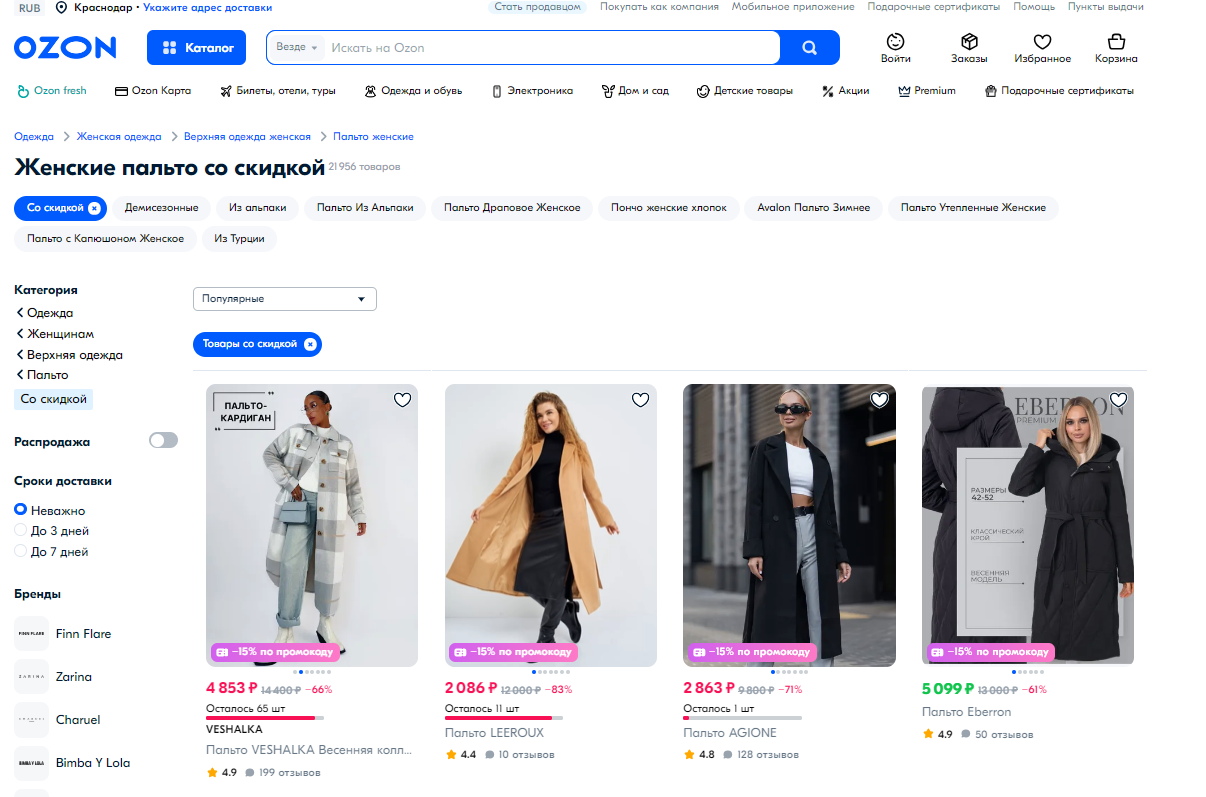Click the Premium crown icon
1206x797 pixels.
tap(904, 91)
